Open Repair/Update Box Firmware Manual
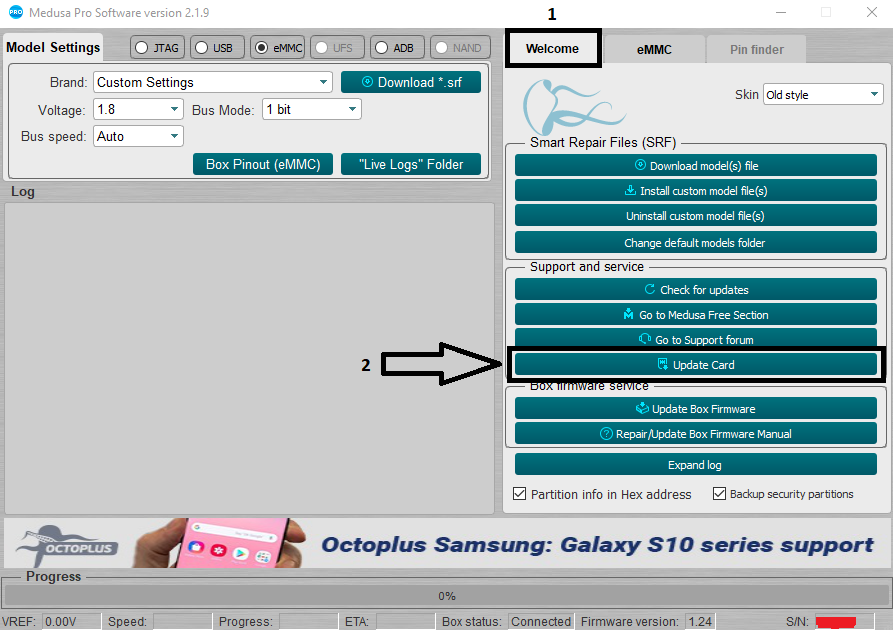The width and height of the screenshot is (893, 630). (695, 433)
